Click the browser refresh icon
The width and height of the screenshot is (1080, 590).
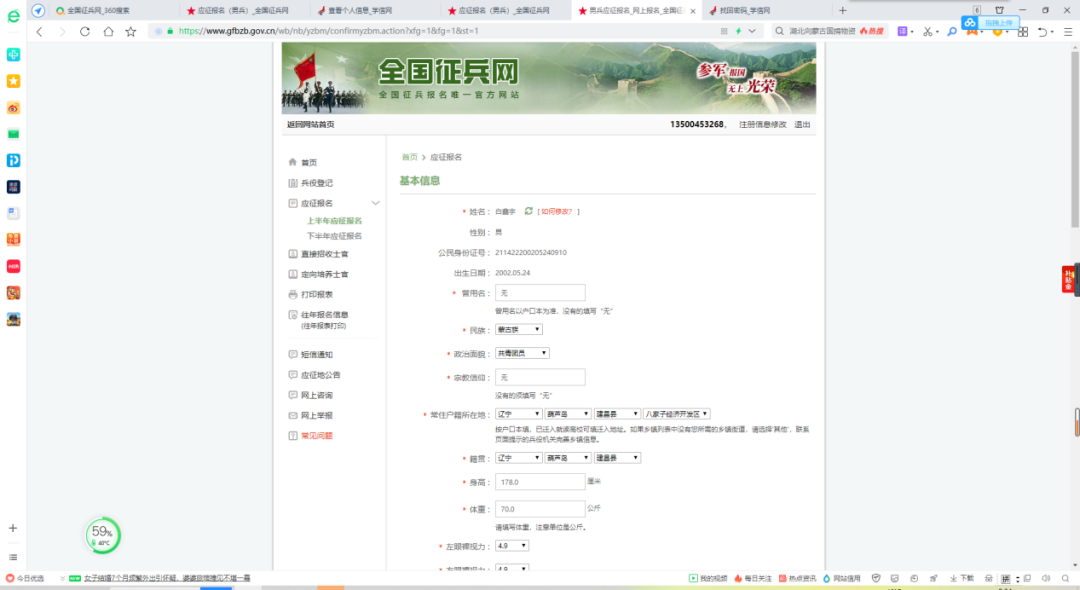point(84,31)
